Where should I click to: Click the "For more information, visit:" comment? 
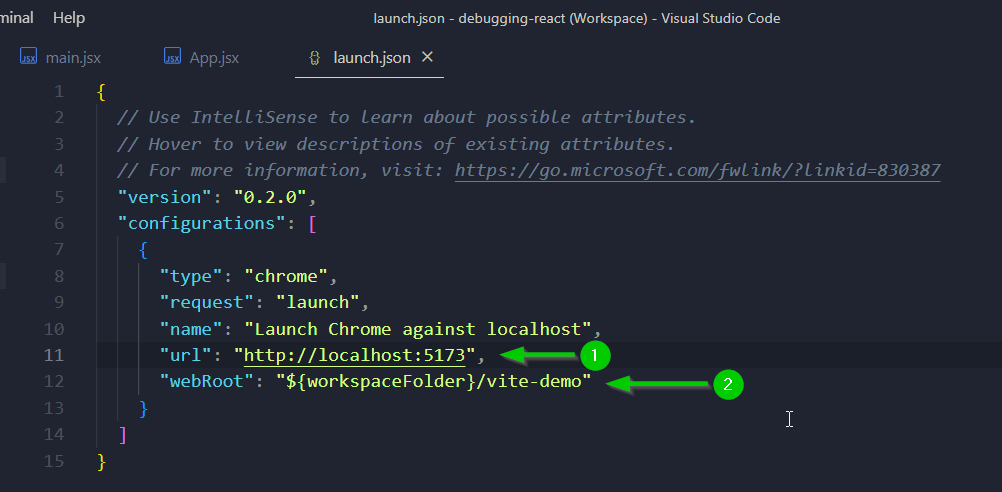pos(281,171)
